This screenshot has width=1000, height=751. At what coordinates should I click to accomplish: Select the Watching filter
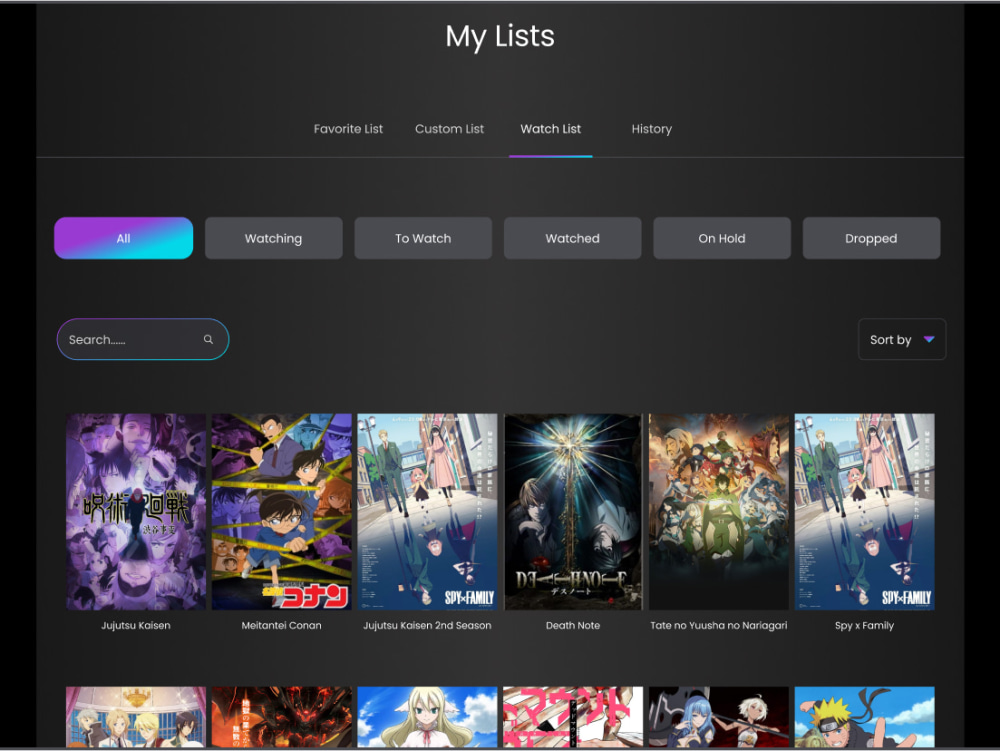click(x=273, y=238)
